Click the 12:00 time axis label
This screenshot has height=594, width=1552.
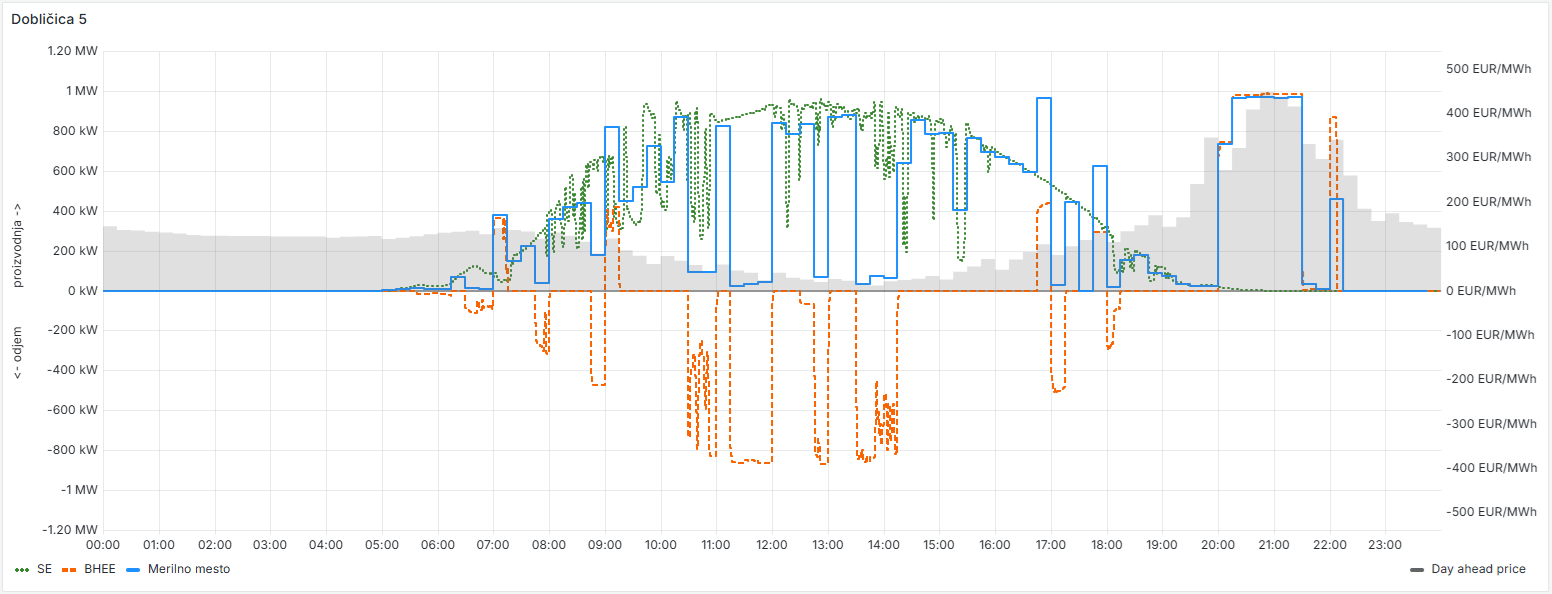coord(772,546)
